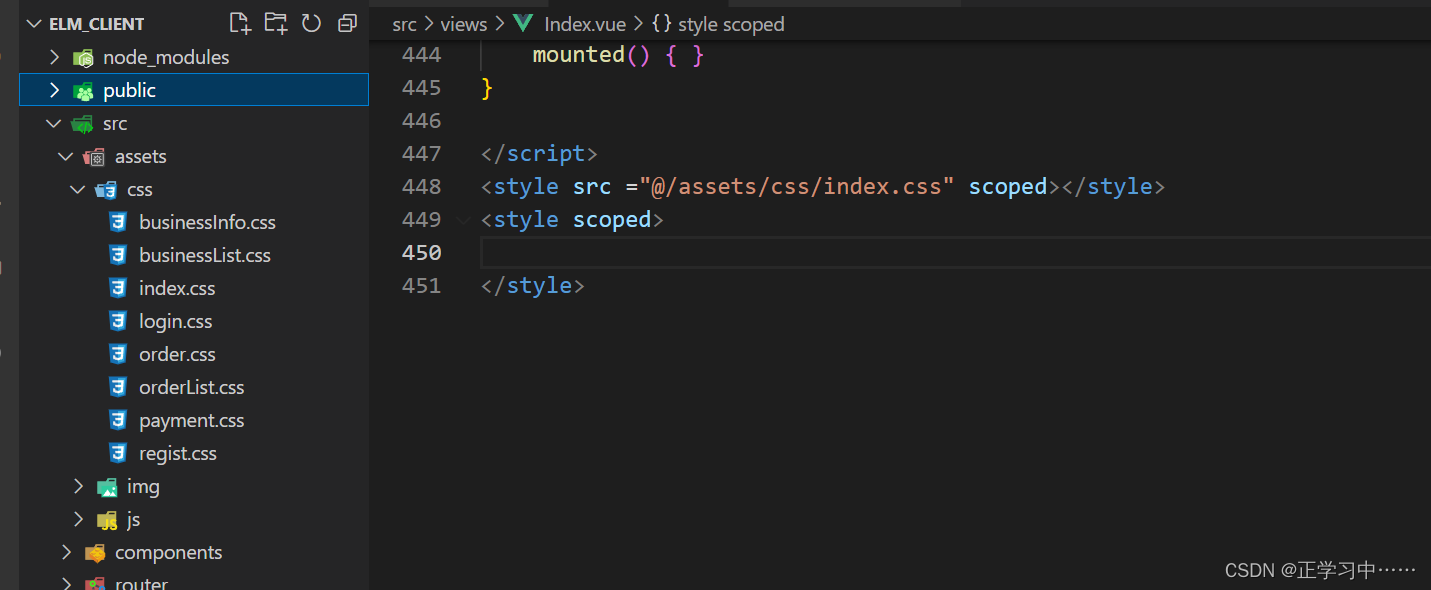The image size is (1431, 590).
Task: Click the img folder icon
Action: tap(107, 487)
